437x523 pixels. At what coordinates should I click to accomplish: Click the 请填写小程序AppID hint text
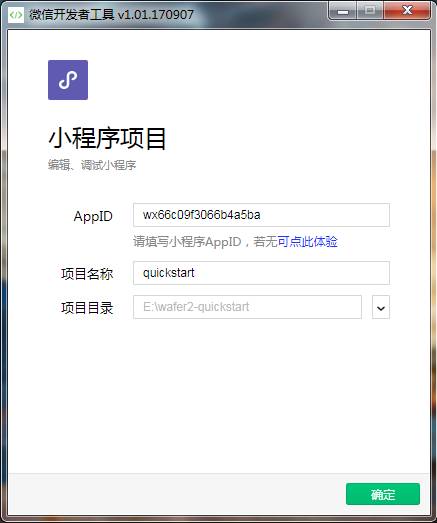(187, 241)
